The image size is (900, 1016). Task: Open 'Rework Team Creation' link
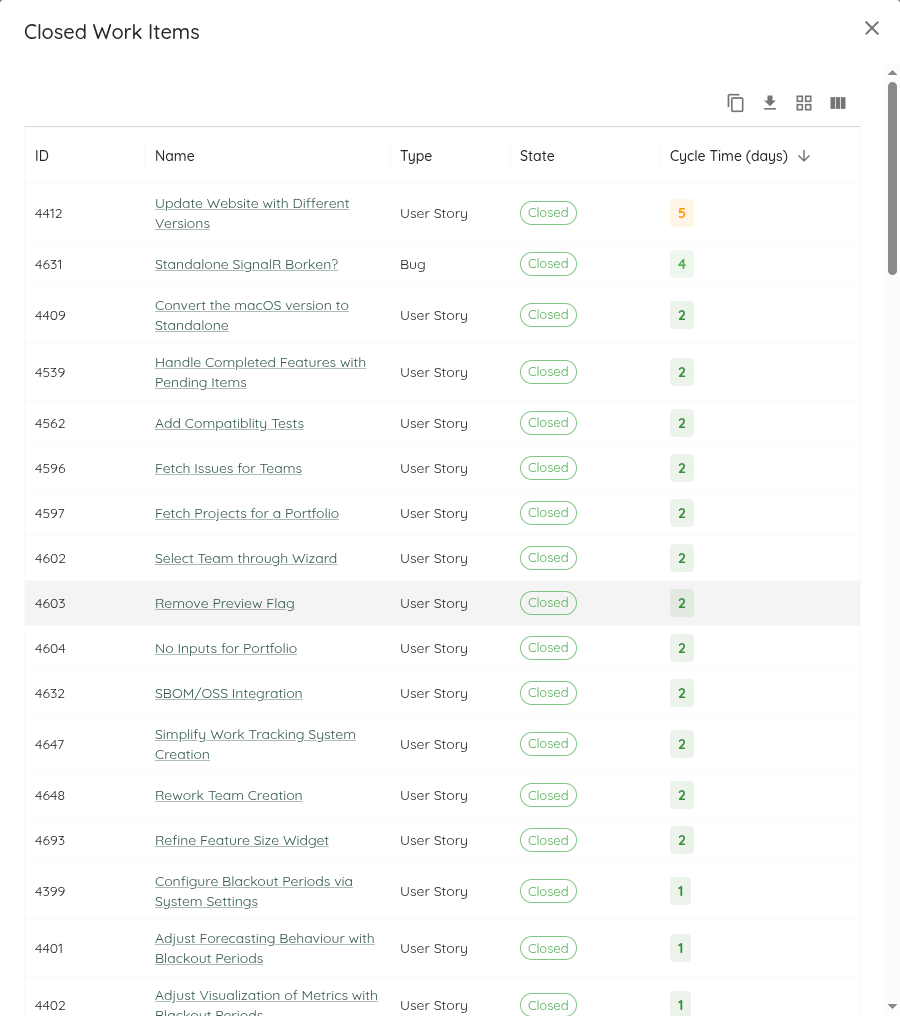[x=228, y=796]
